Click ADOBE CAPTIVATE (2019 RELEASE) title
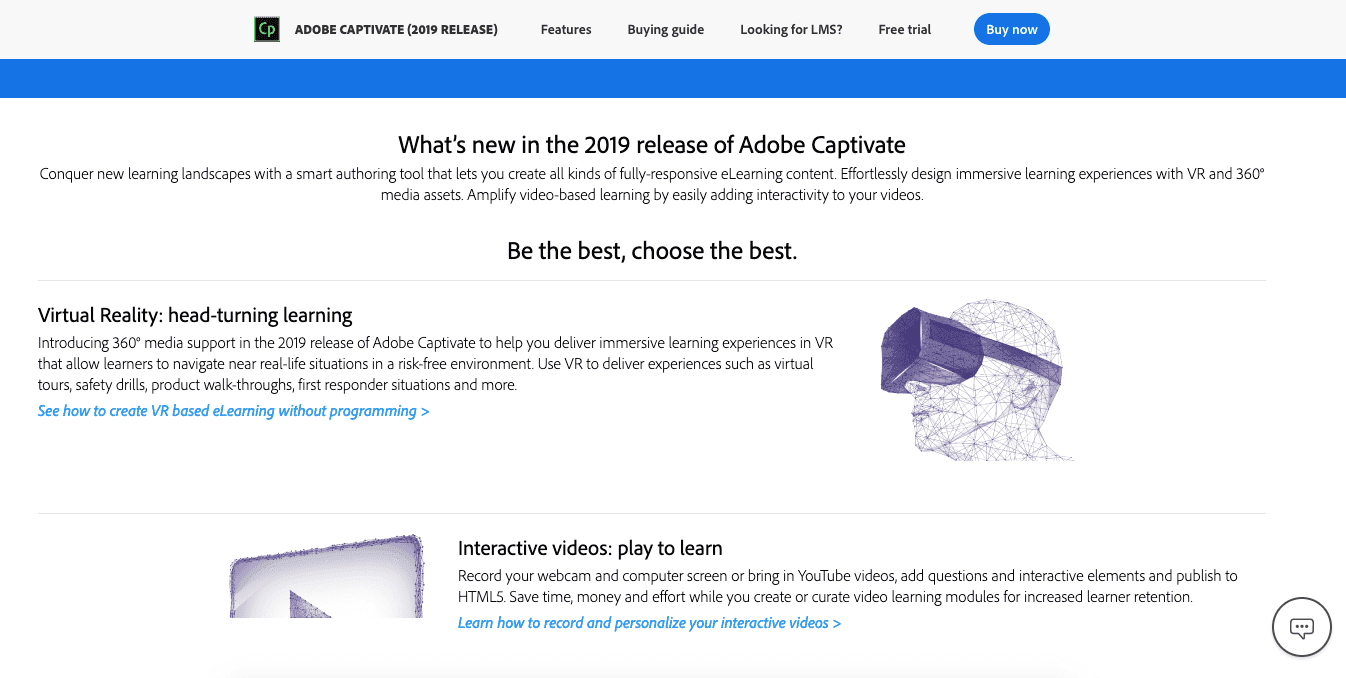Image resolution: width=1346 pixels, height=678 pixels. pos(396,29)
